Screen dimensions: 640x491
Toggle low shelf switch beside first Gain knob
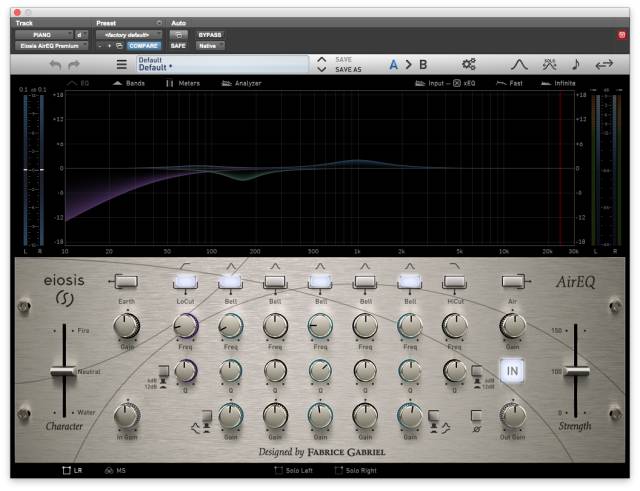207,416
